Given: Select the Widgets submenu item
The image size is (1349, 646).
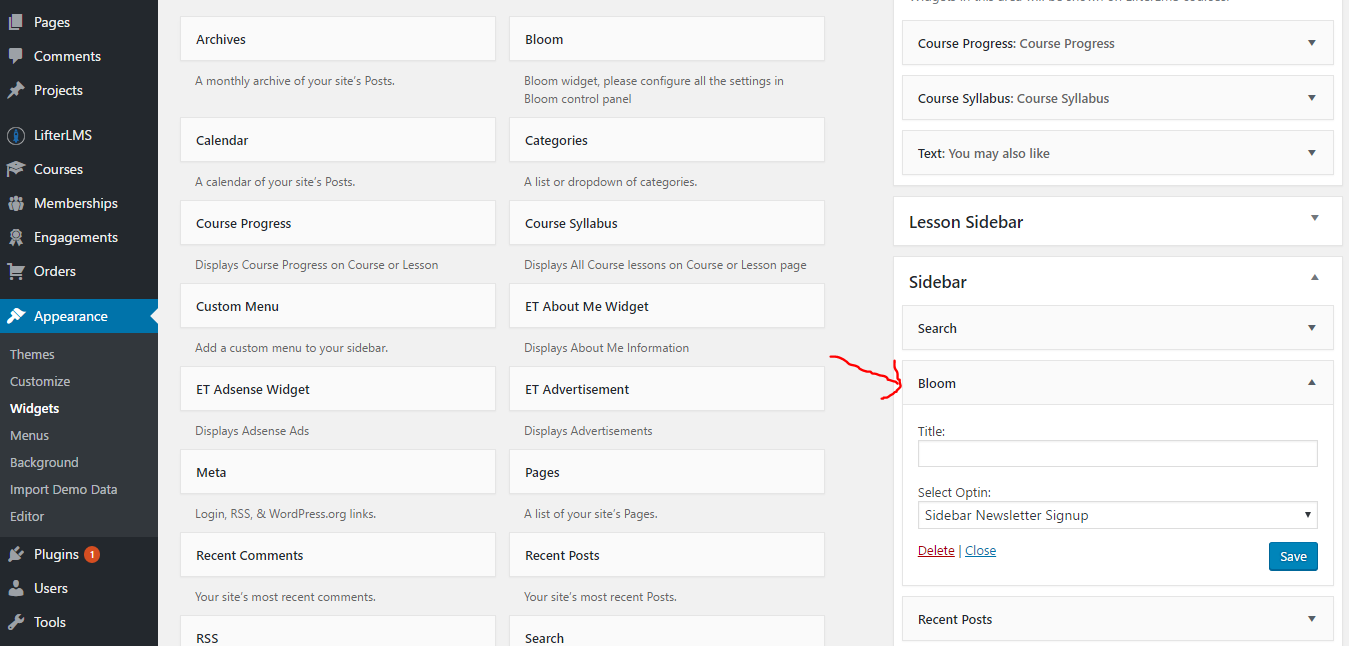Looking at the screenshot, I should click(x=35, y=408).
